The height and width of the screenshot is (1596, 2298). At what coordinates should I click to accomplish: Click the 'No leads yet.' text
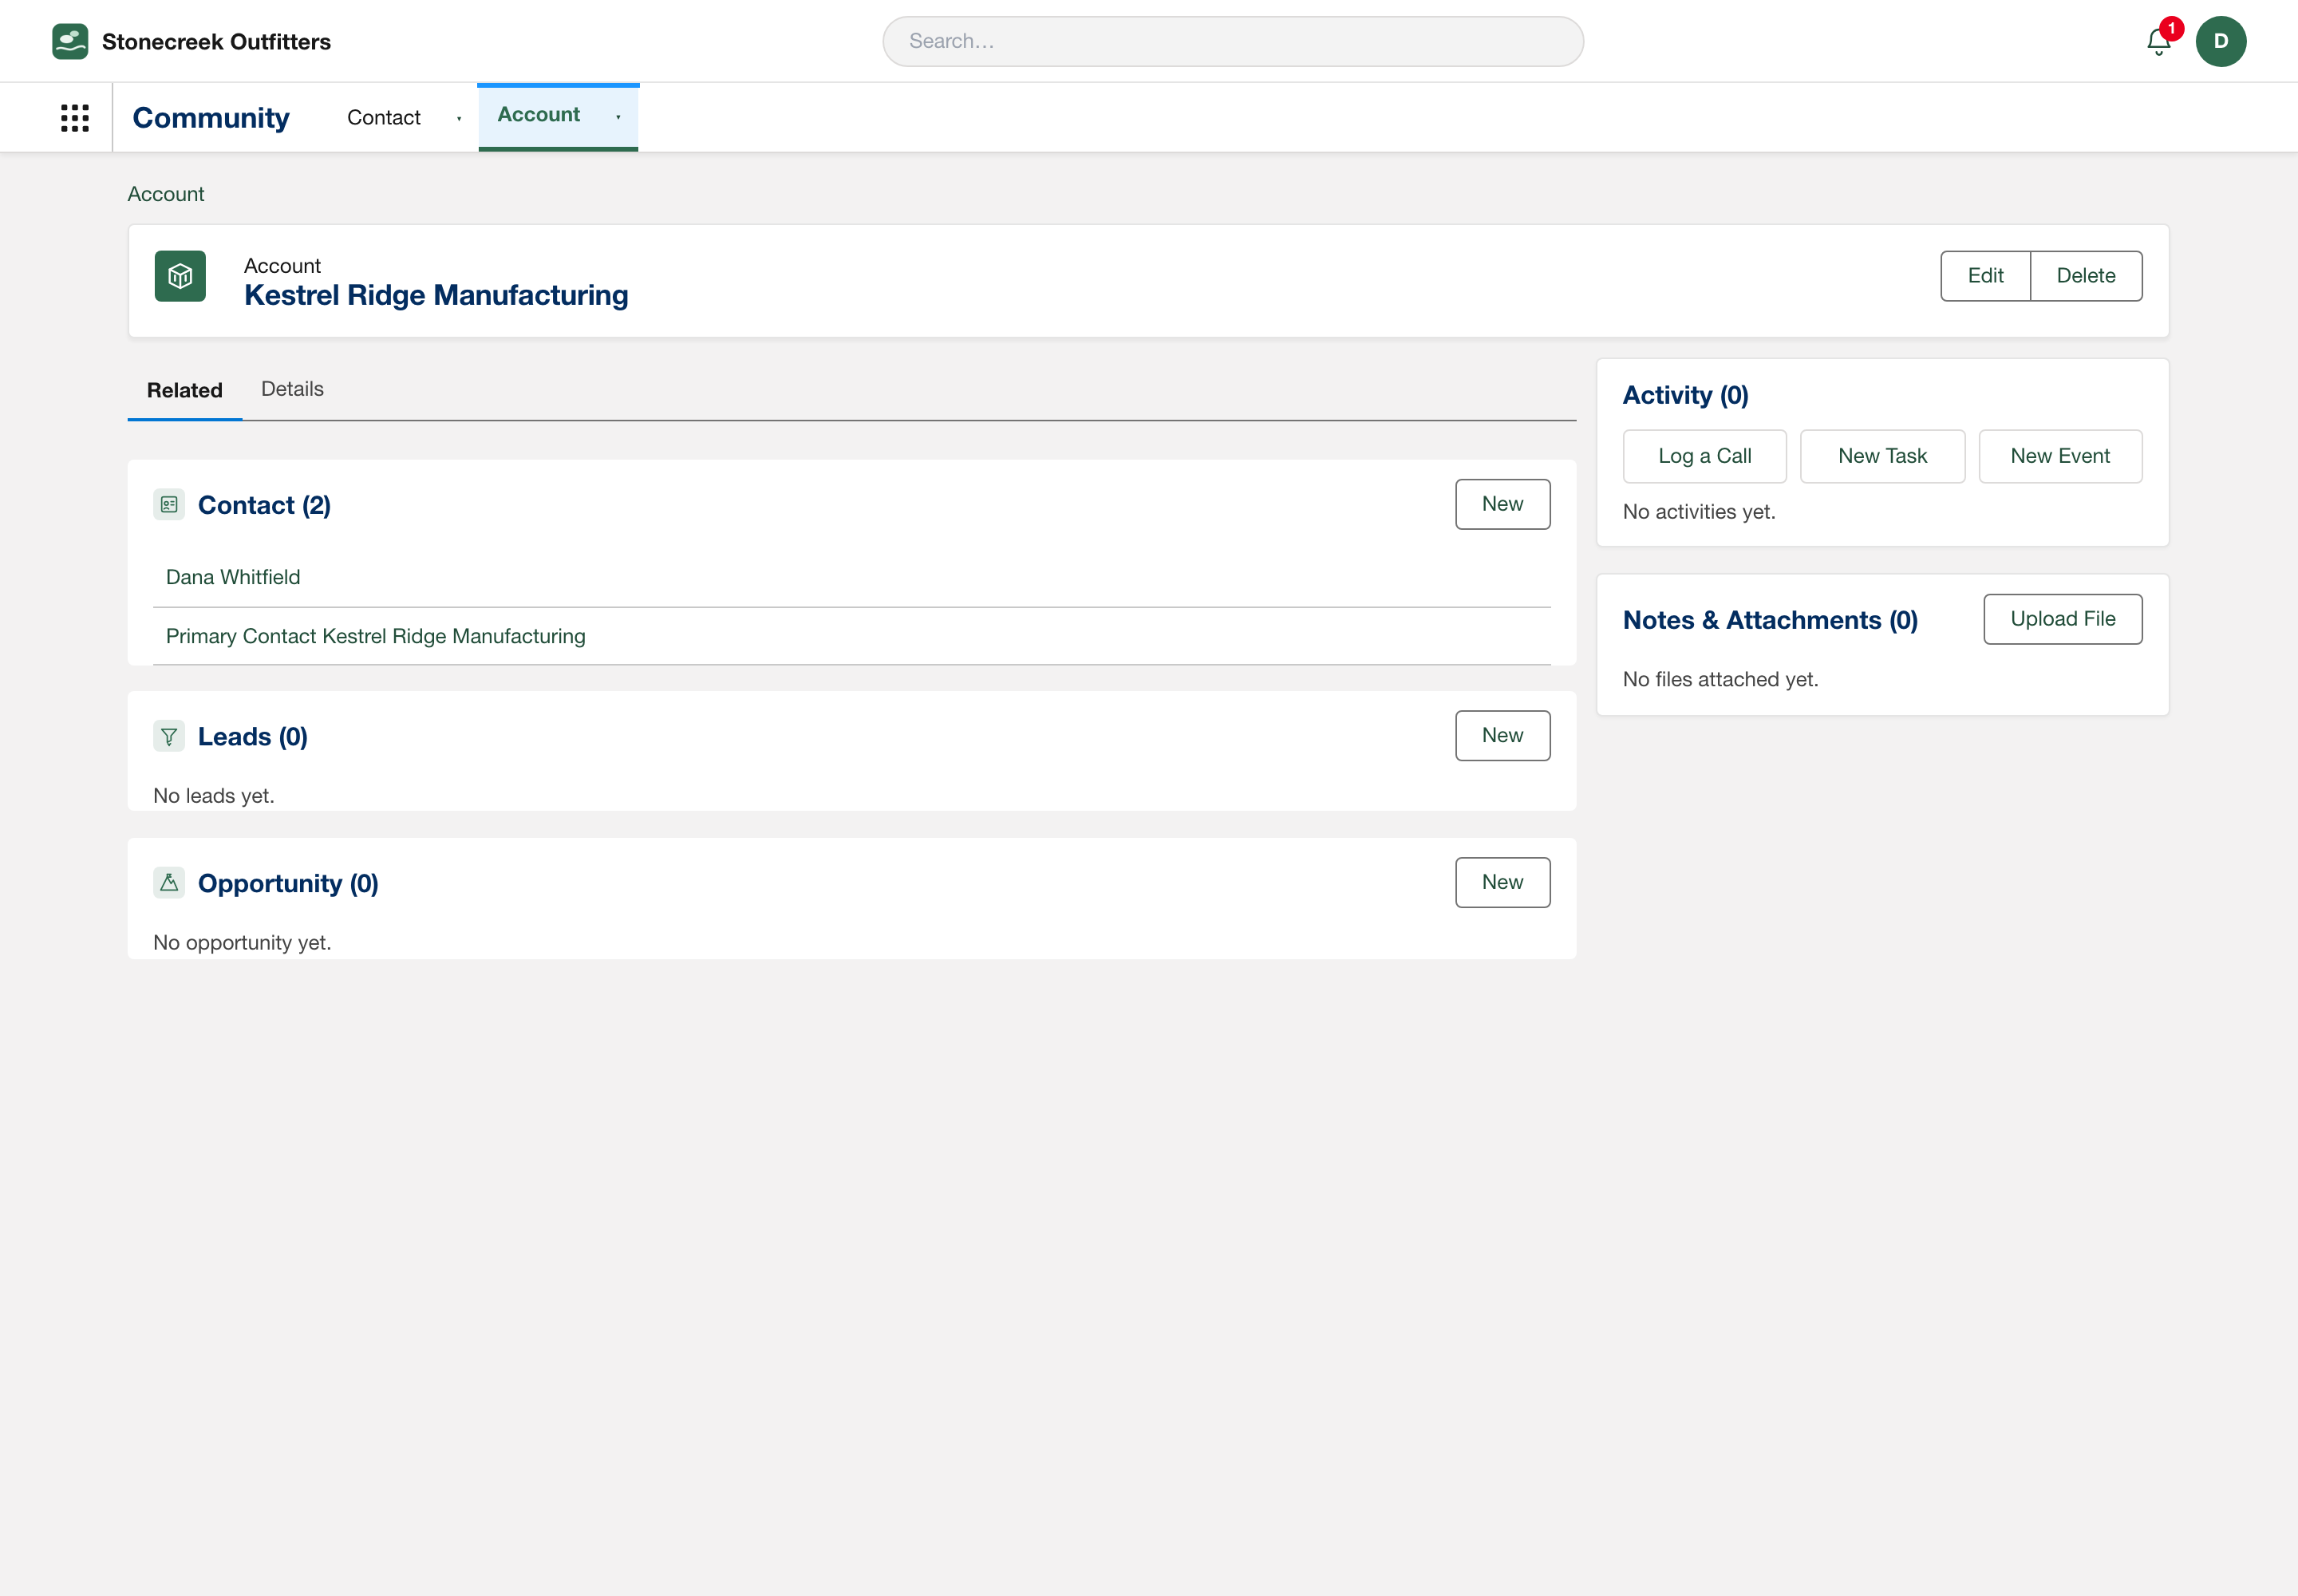coord(214,796)
